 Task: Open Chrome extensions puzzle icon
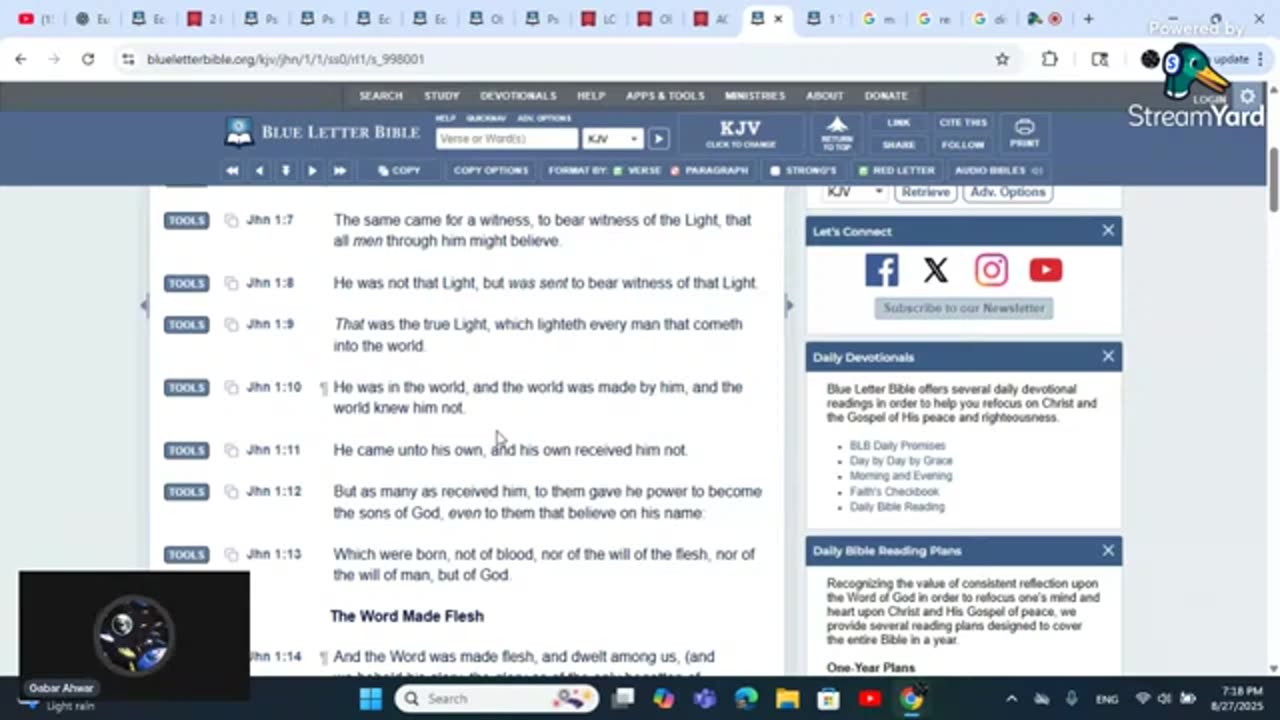coord(1050,59)
